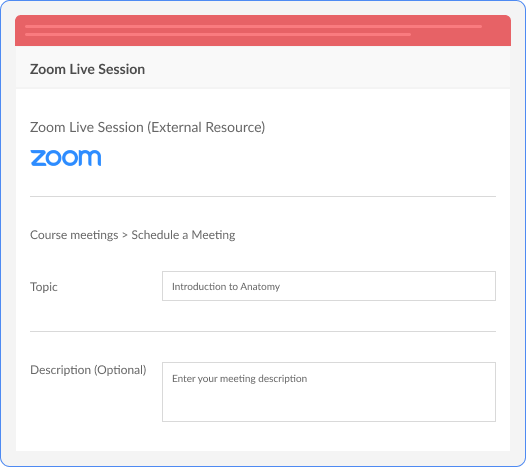Click the red alert banner

pos(263,31)
